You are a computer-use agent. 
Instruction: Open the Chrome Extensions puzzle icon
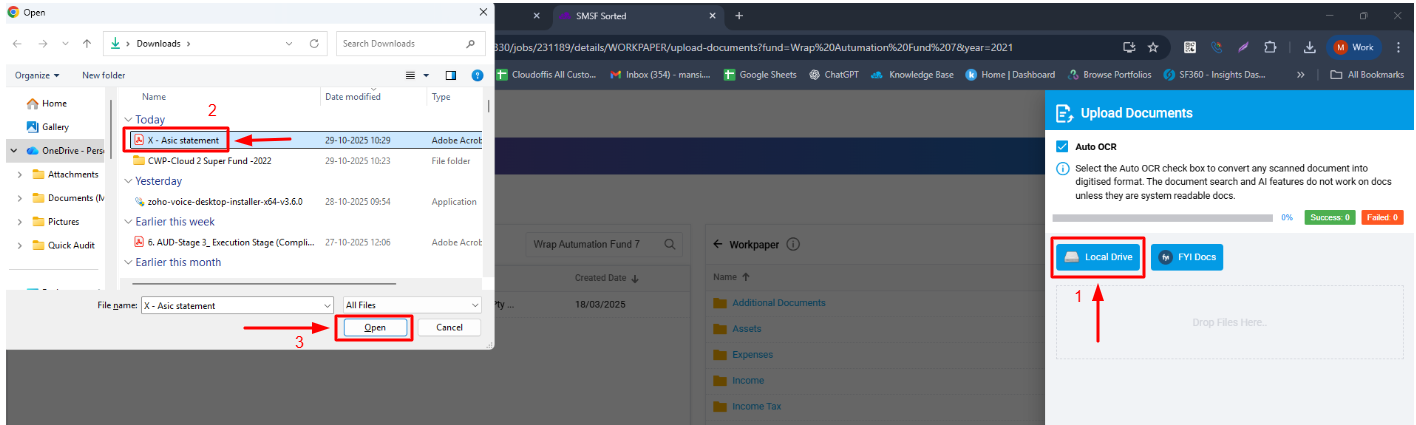point(1270,46)
